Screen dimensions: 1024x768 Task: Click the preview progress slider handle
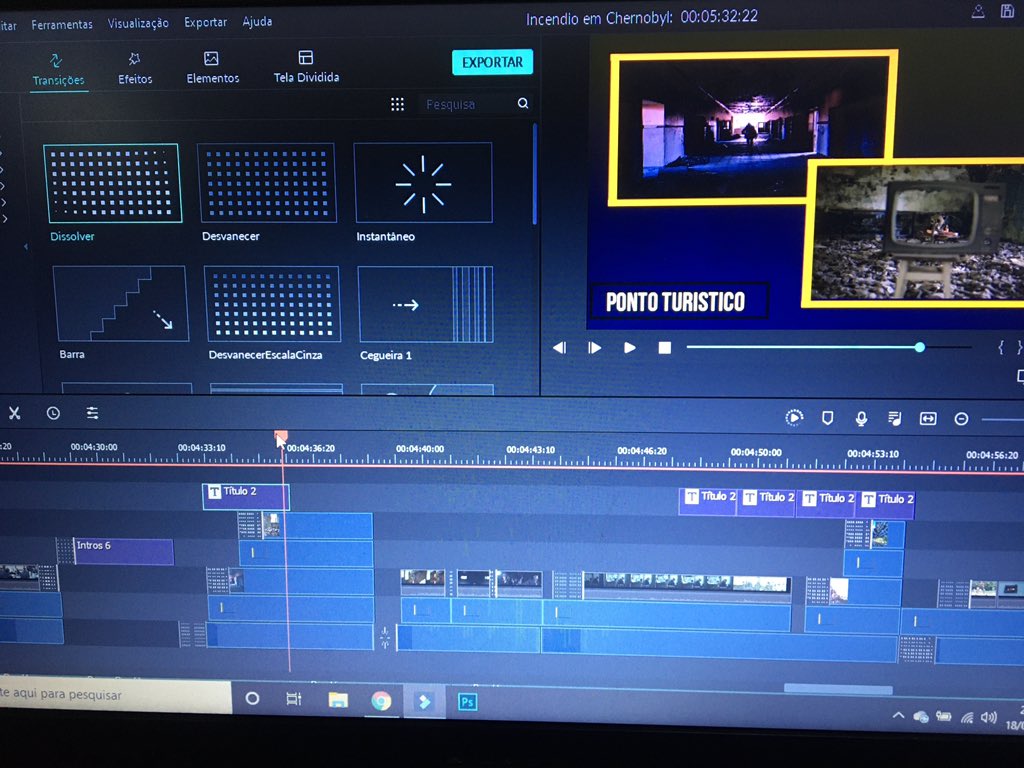tap(920, 347)
